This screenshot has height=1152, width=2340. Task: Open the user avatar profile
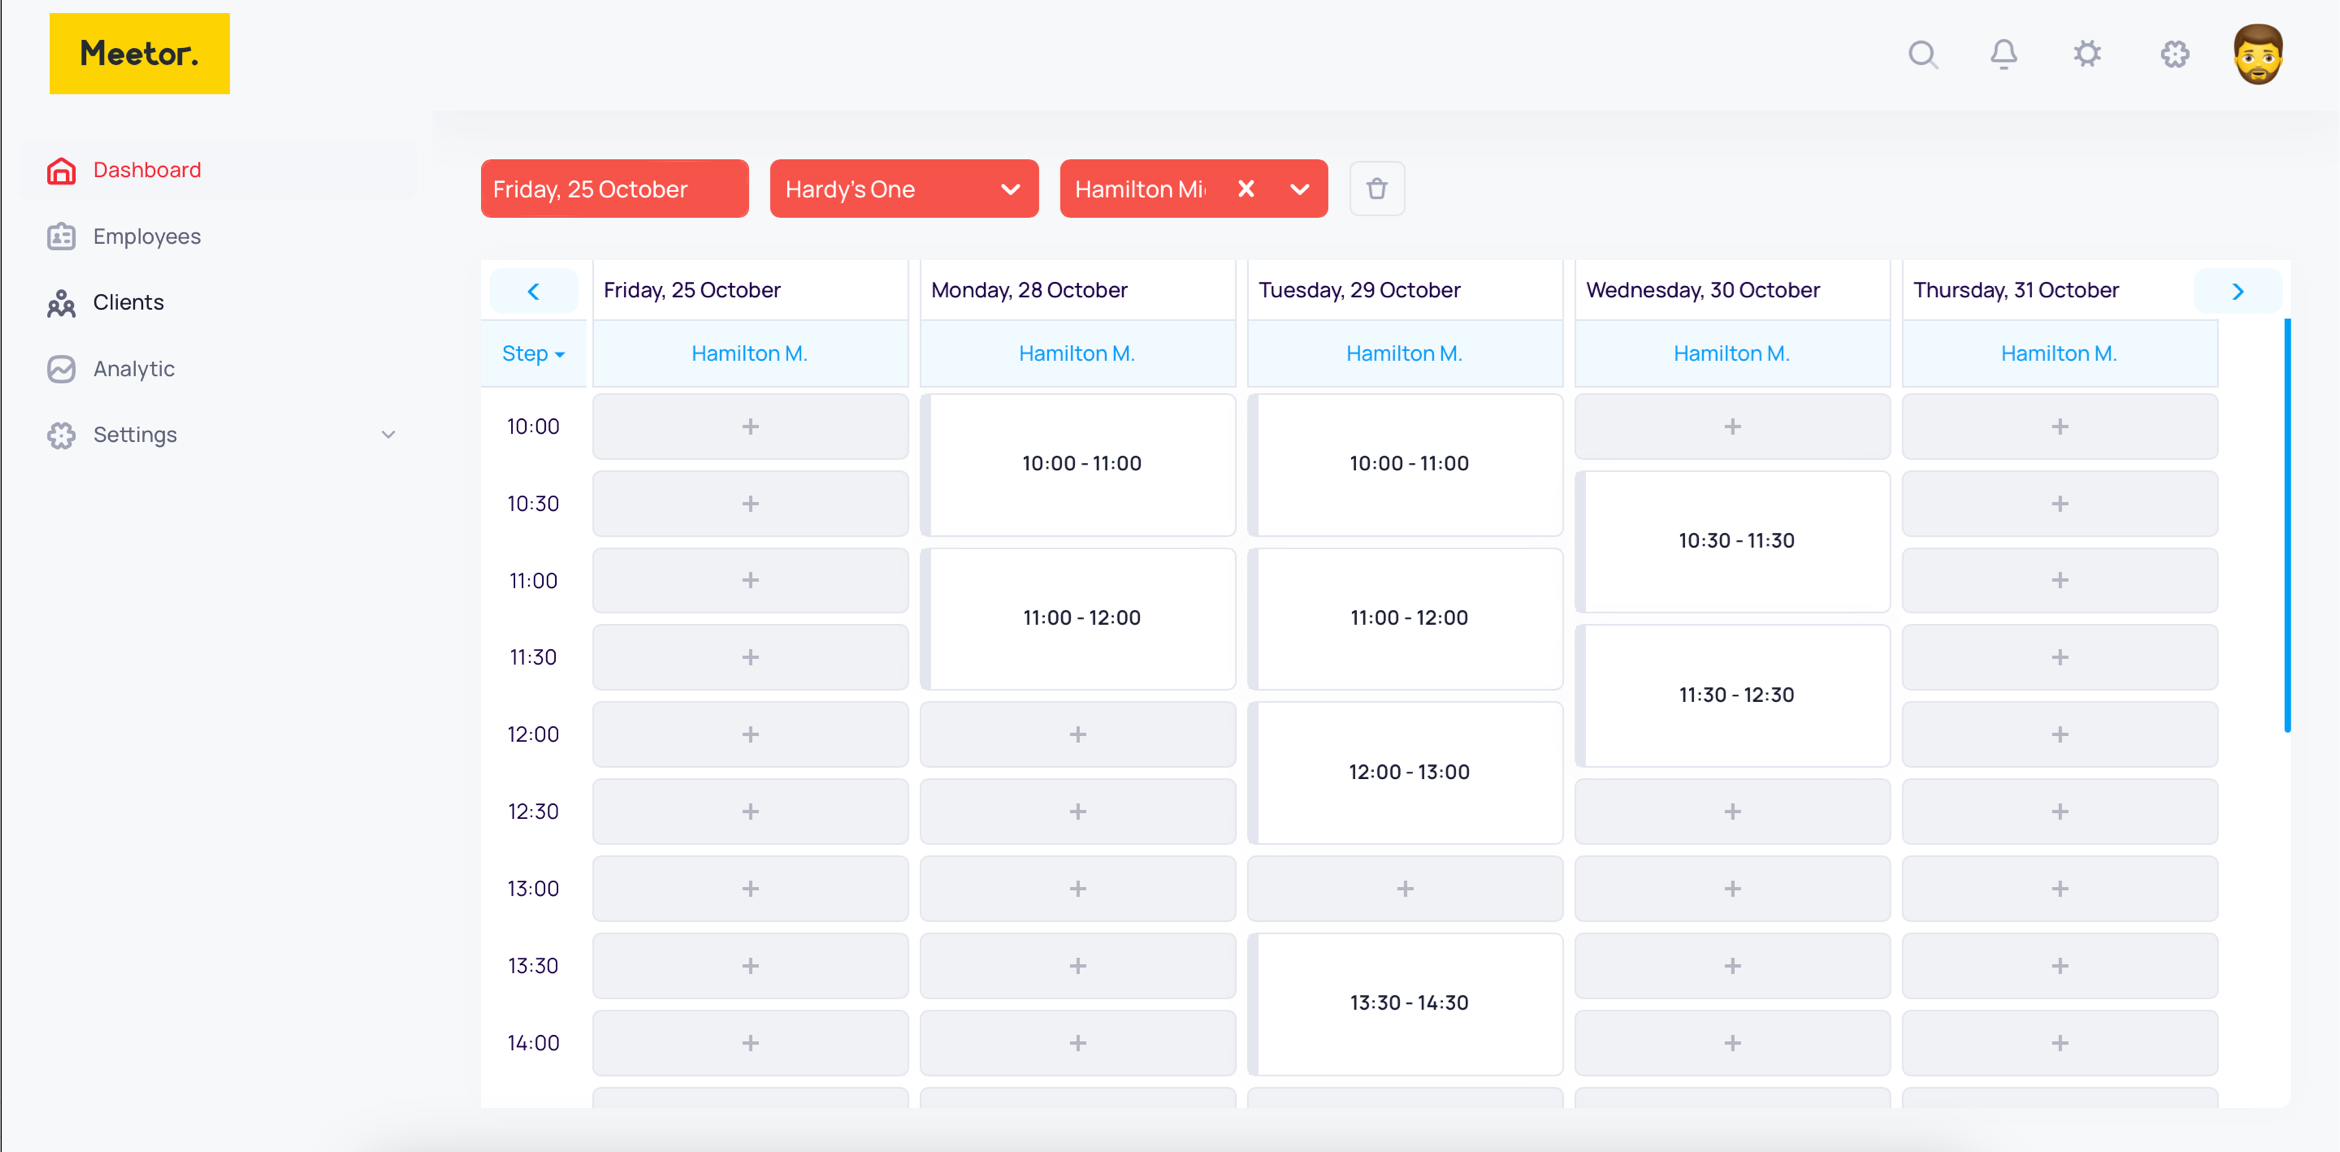pos(2258,54)
